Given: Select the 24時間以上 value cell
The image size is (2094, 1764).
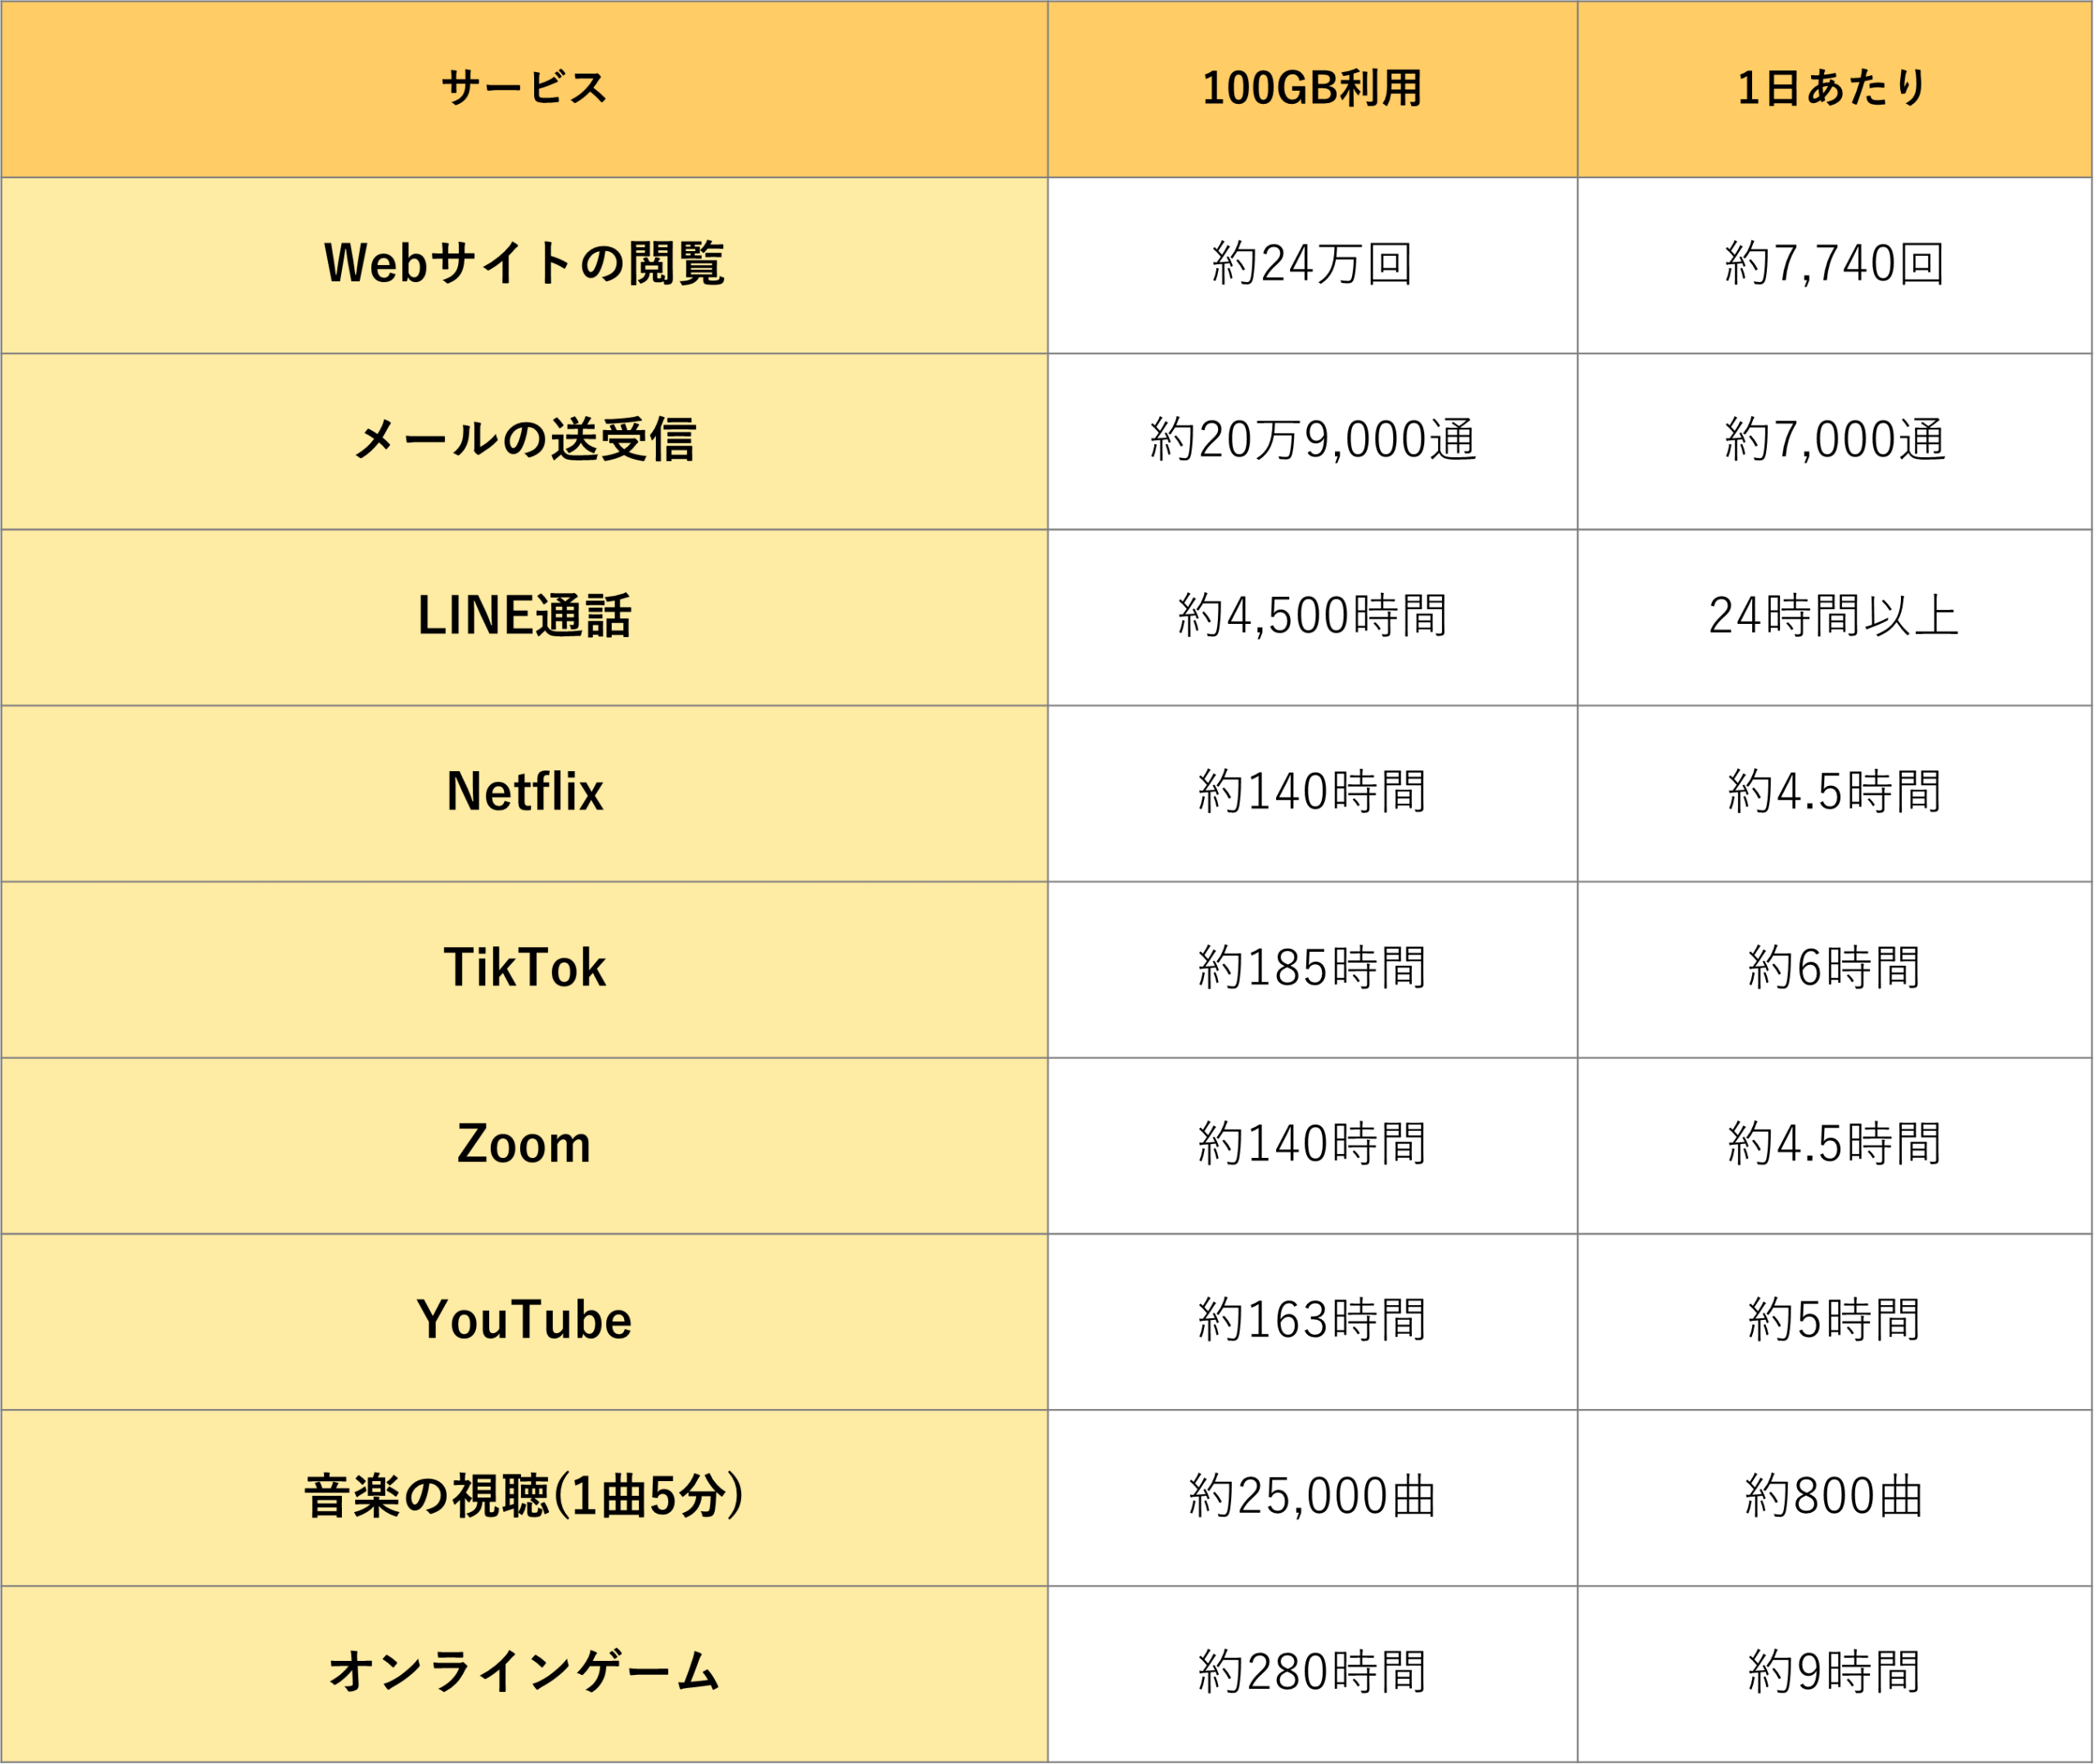Looking at the screenshot, I should coord(1833,616).
